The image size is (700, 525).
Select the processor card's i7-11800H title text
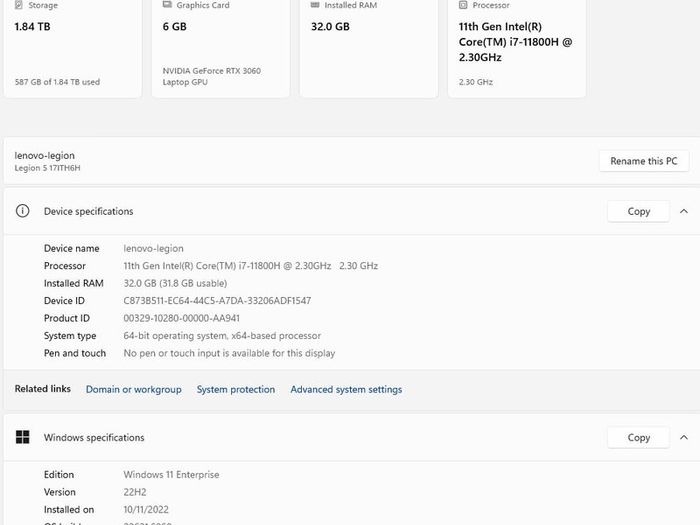pos(515,42)
